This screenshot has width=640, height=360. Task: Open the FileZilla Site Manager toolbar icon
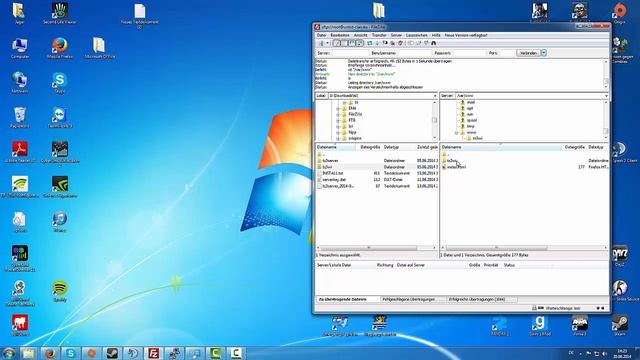pos(322,43)
